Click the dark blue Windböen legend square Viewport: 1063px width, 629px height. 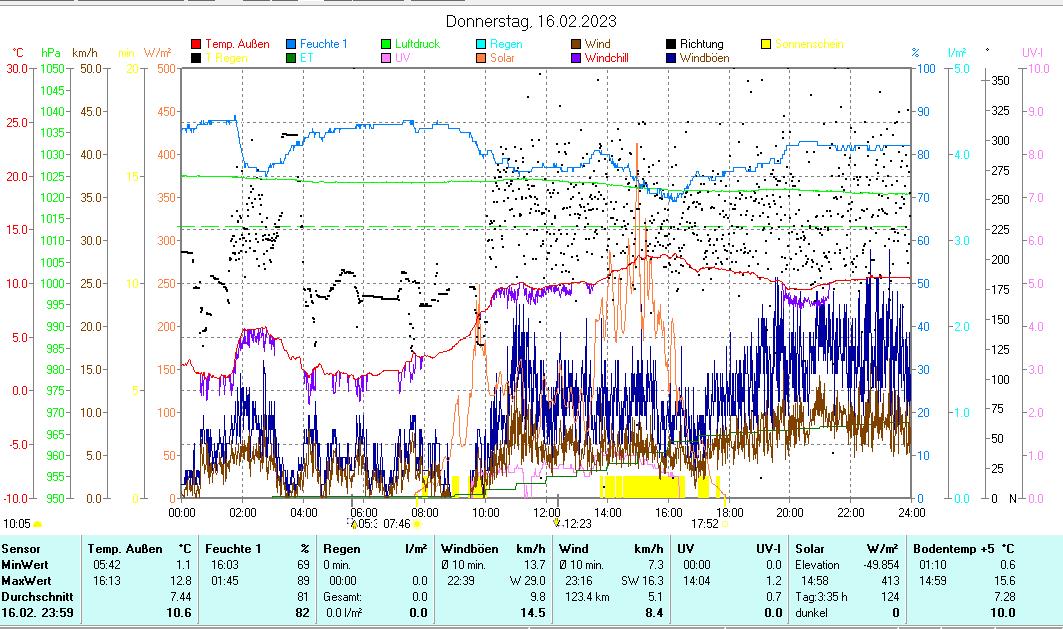(671, 58)
